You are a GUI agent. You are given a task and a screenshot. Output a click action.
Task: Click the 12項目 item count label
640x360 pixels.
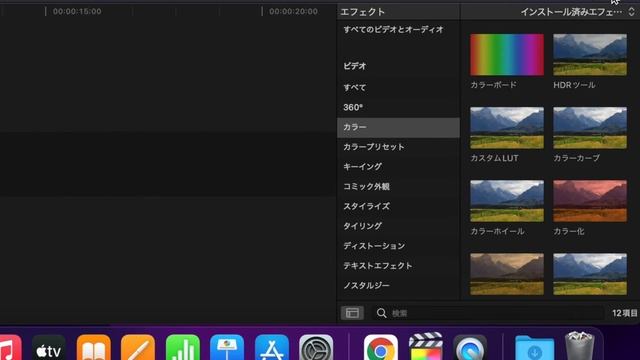pyautogui.click(x=624, y=313)
